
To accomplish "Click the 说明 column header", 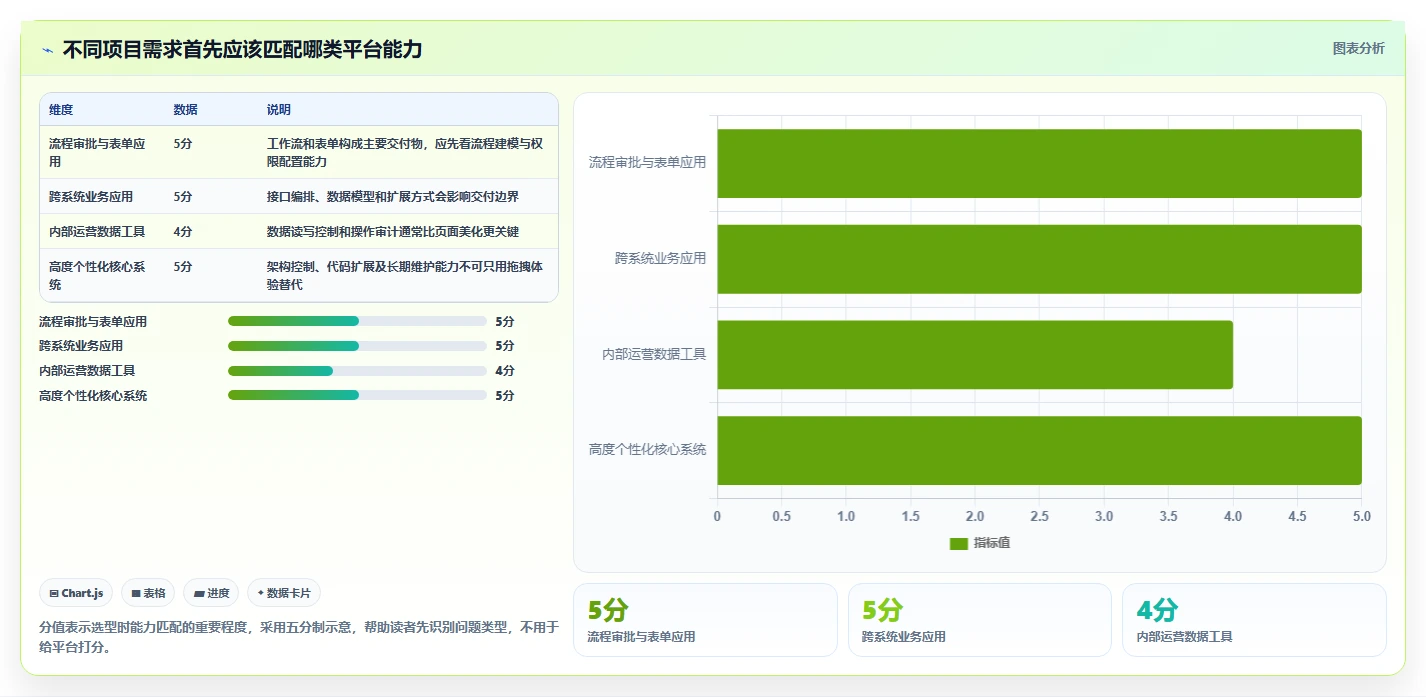I will [x=279, y=110].
